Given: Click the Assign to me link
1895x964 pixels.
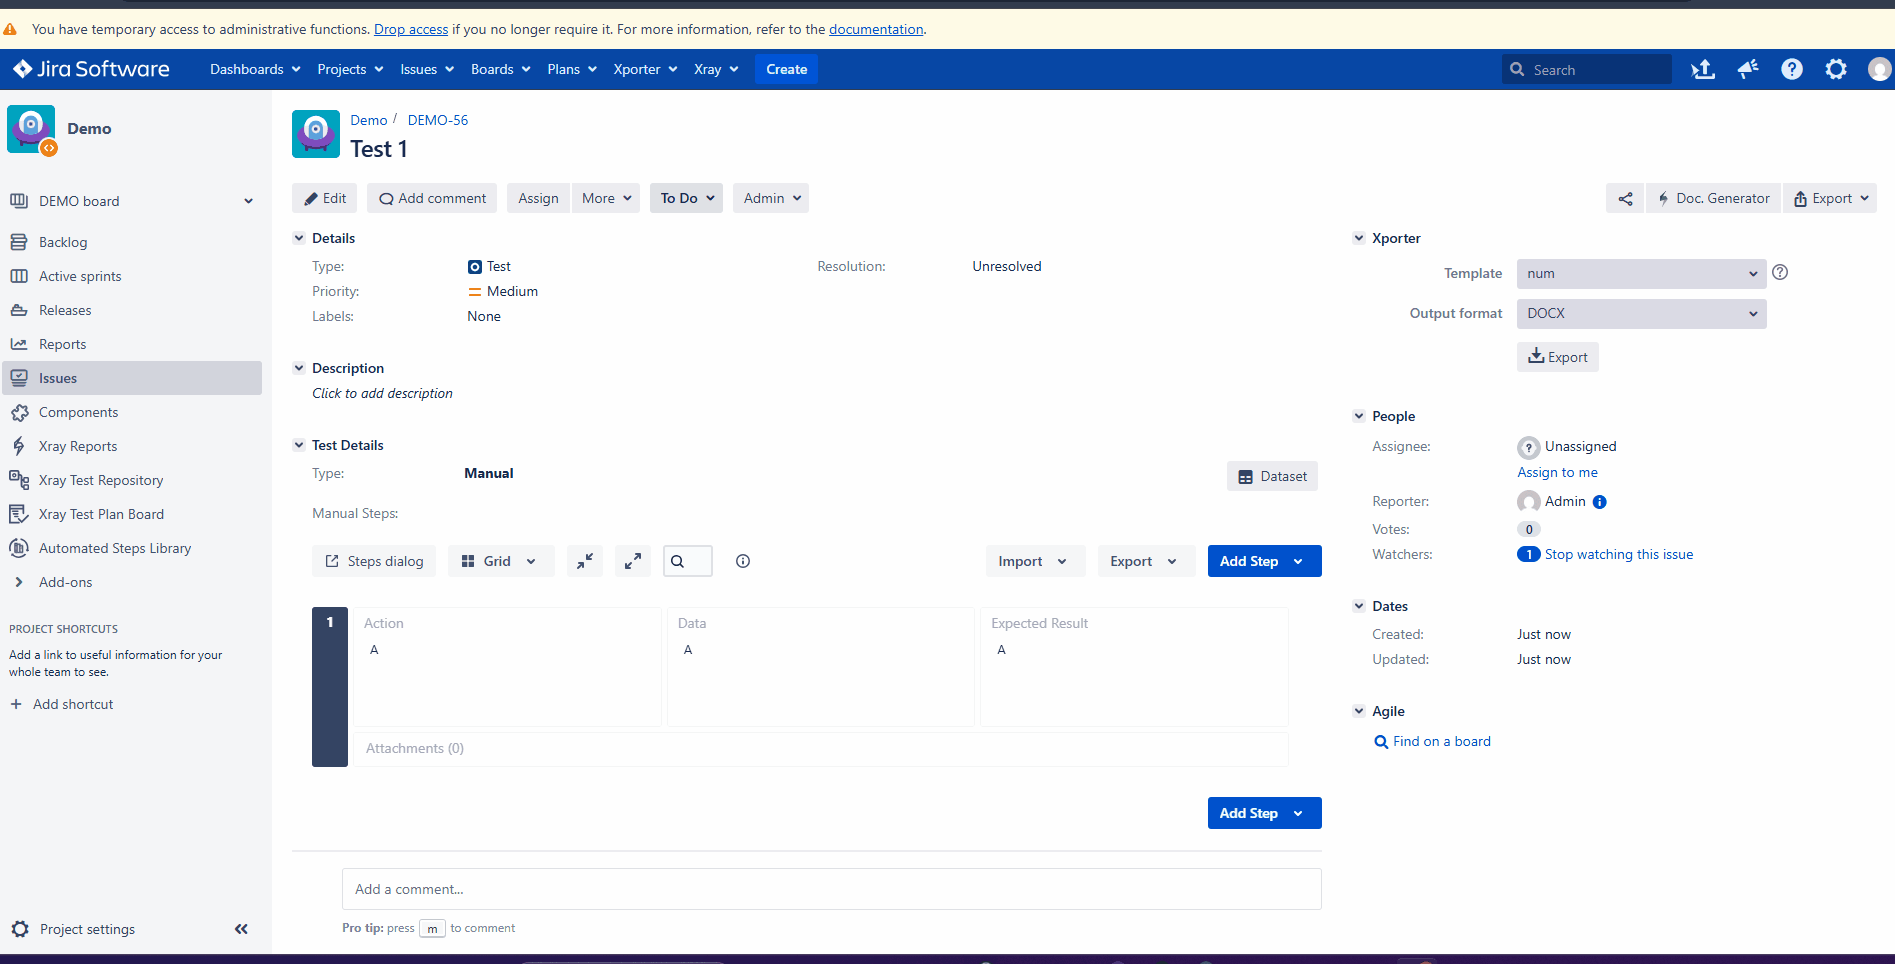Looking at the screenshot, I should tap(1557, 472).
